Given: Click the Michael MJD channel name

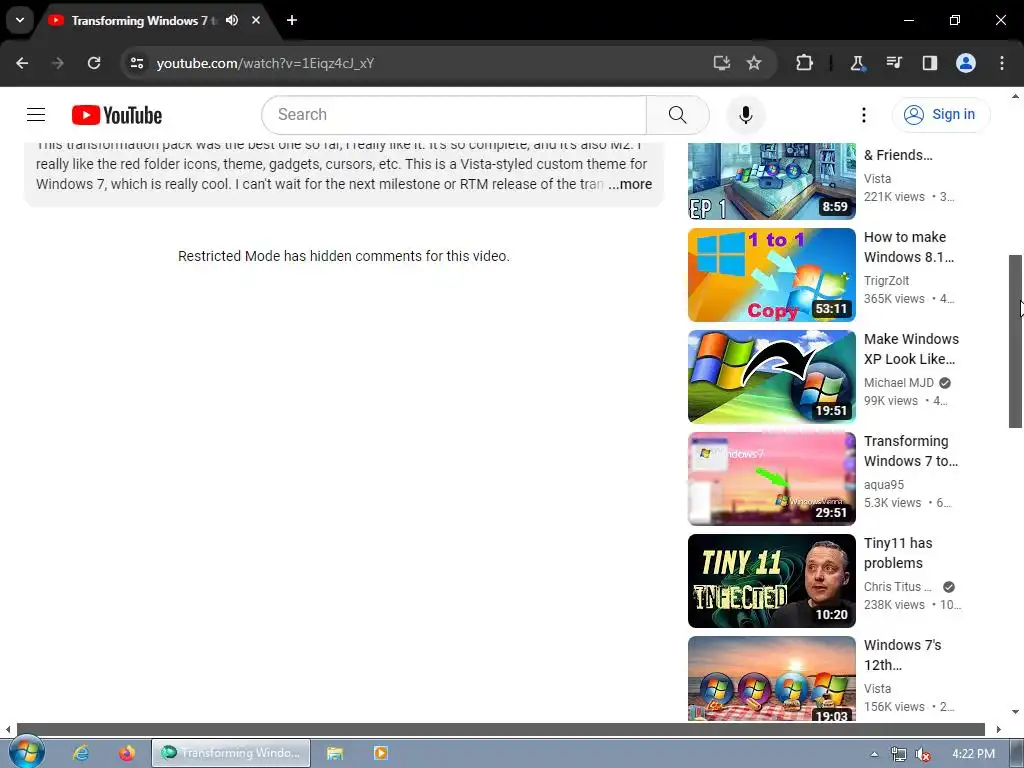Looking at the screenshot, I should (899, 383).
